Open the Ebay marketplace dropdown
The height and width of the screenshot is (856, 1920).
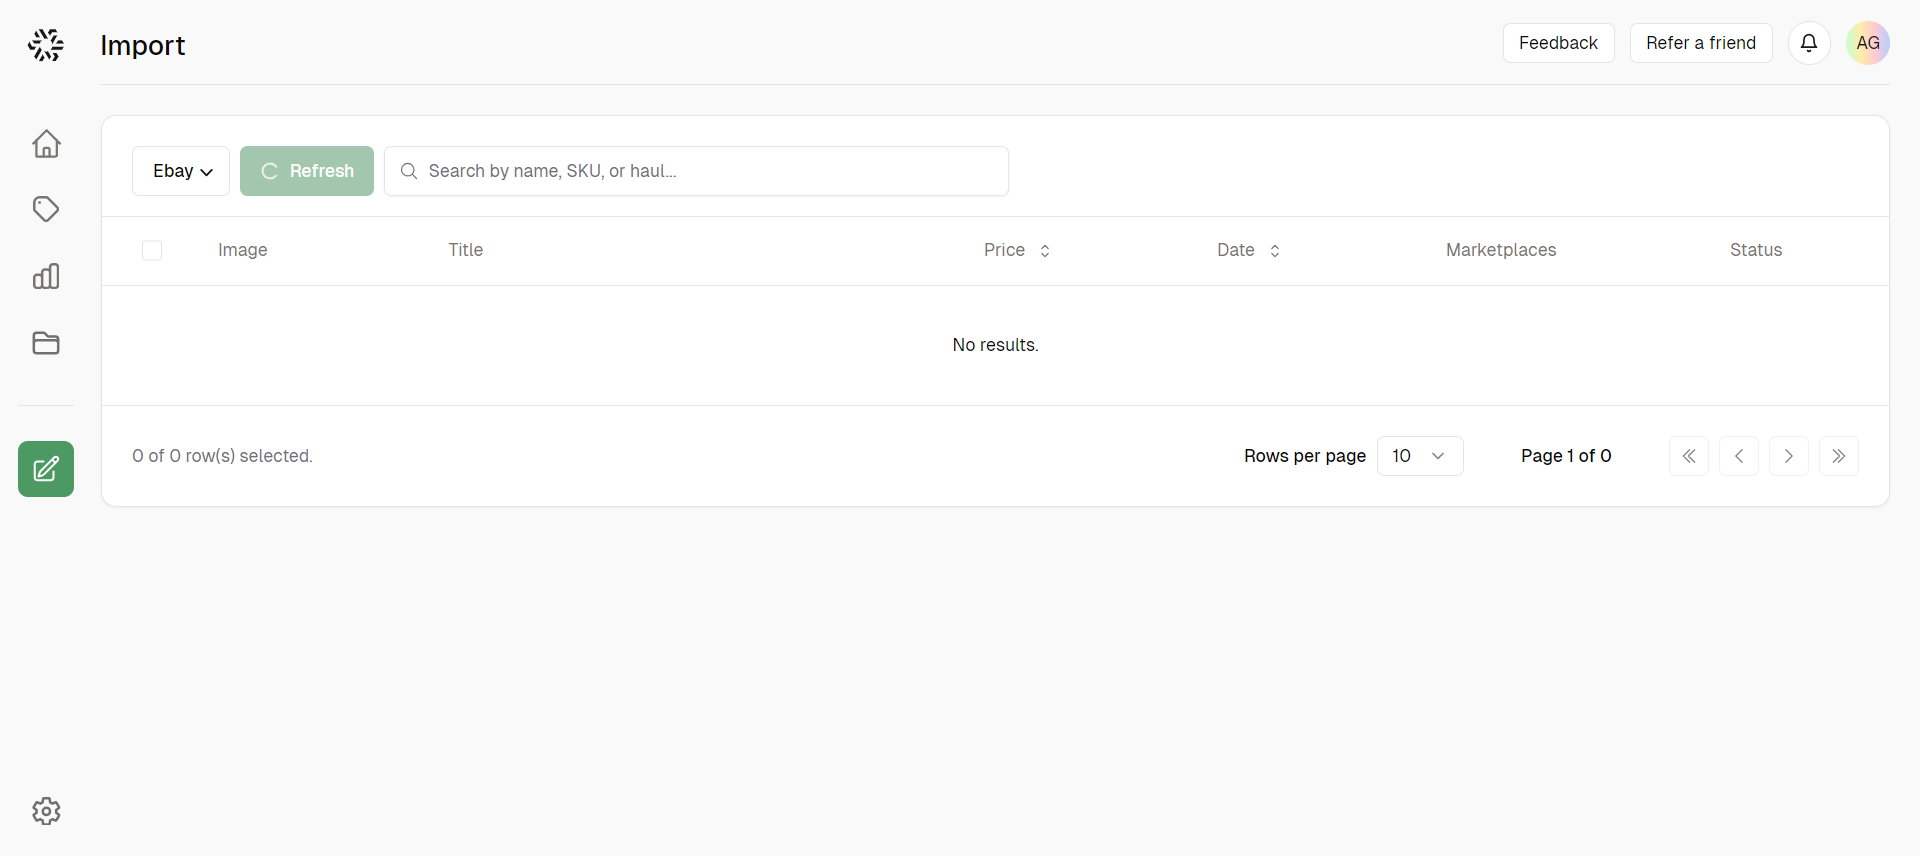[181, 171]
